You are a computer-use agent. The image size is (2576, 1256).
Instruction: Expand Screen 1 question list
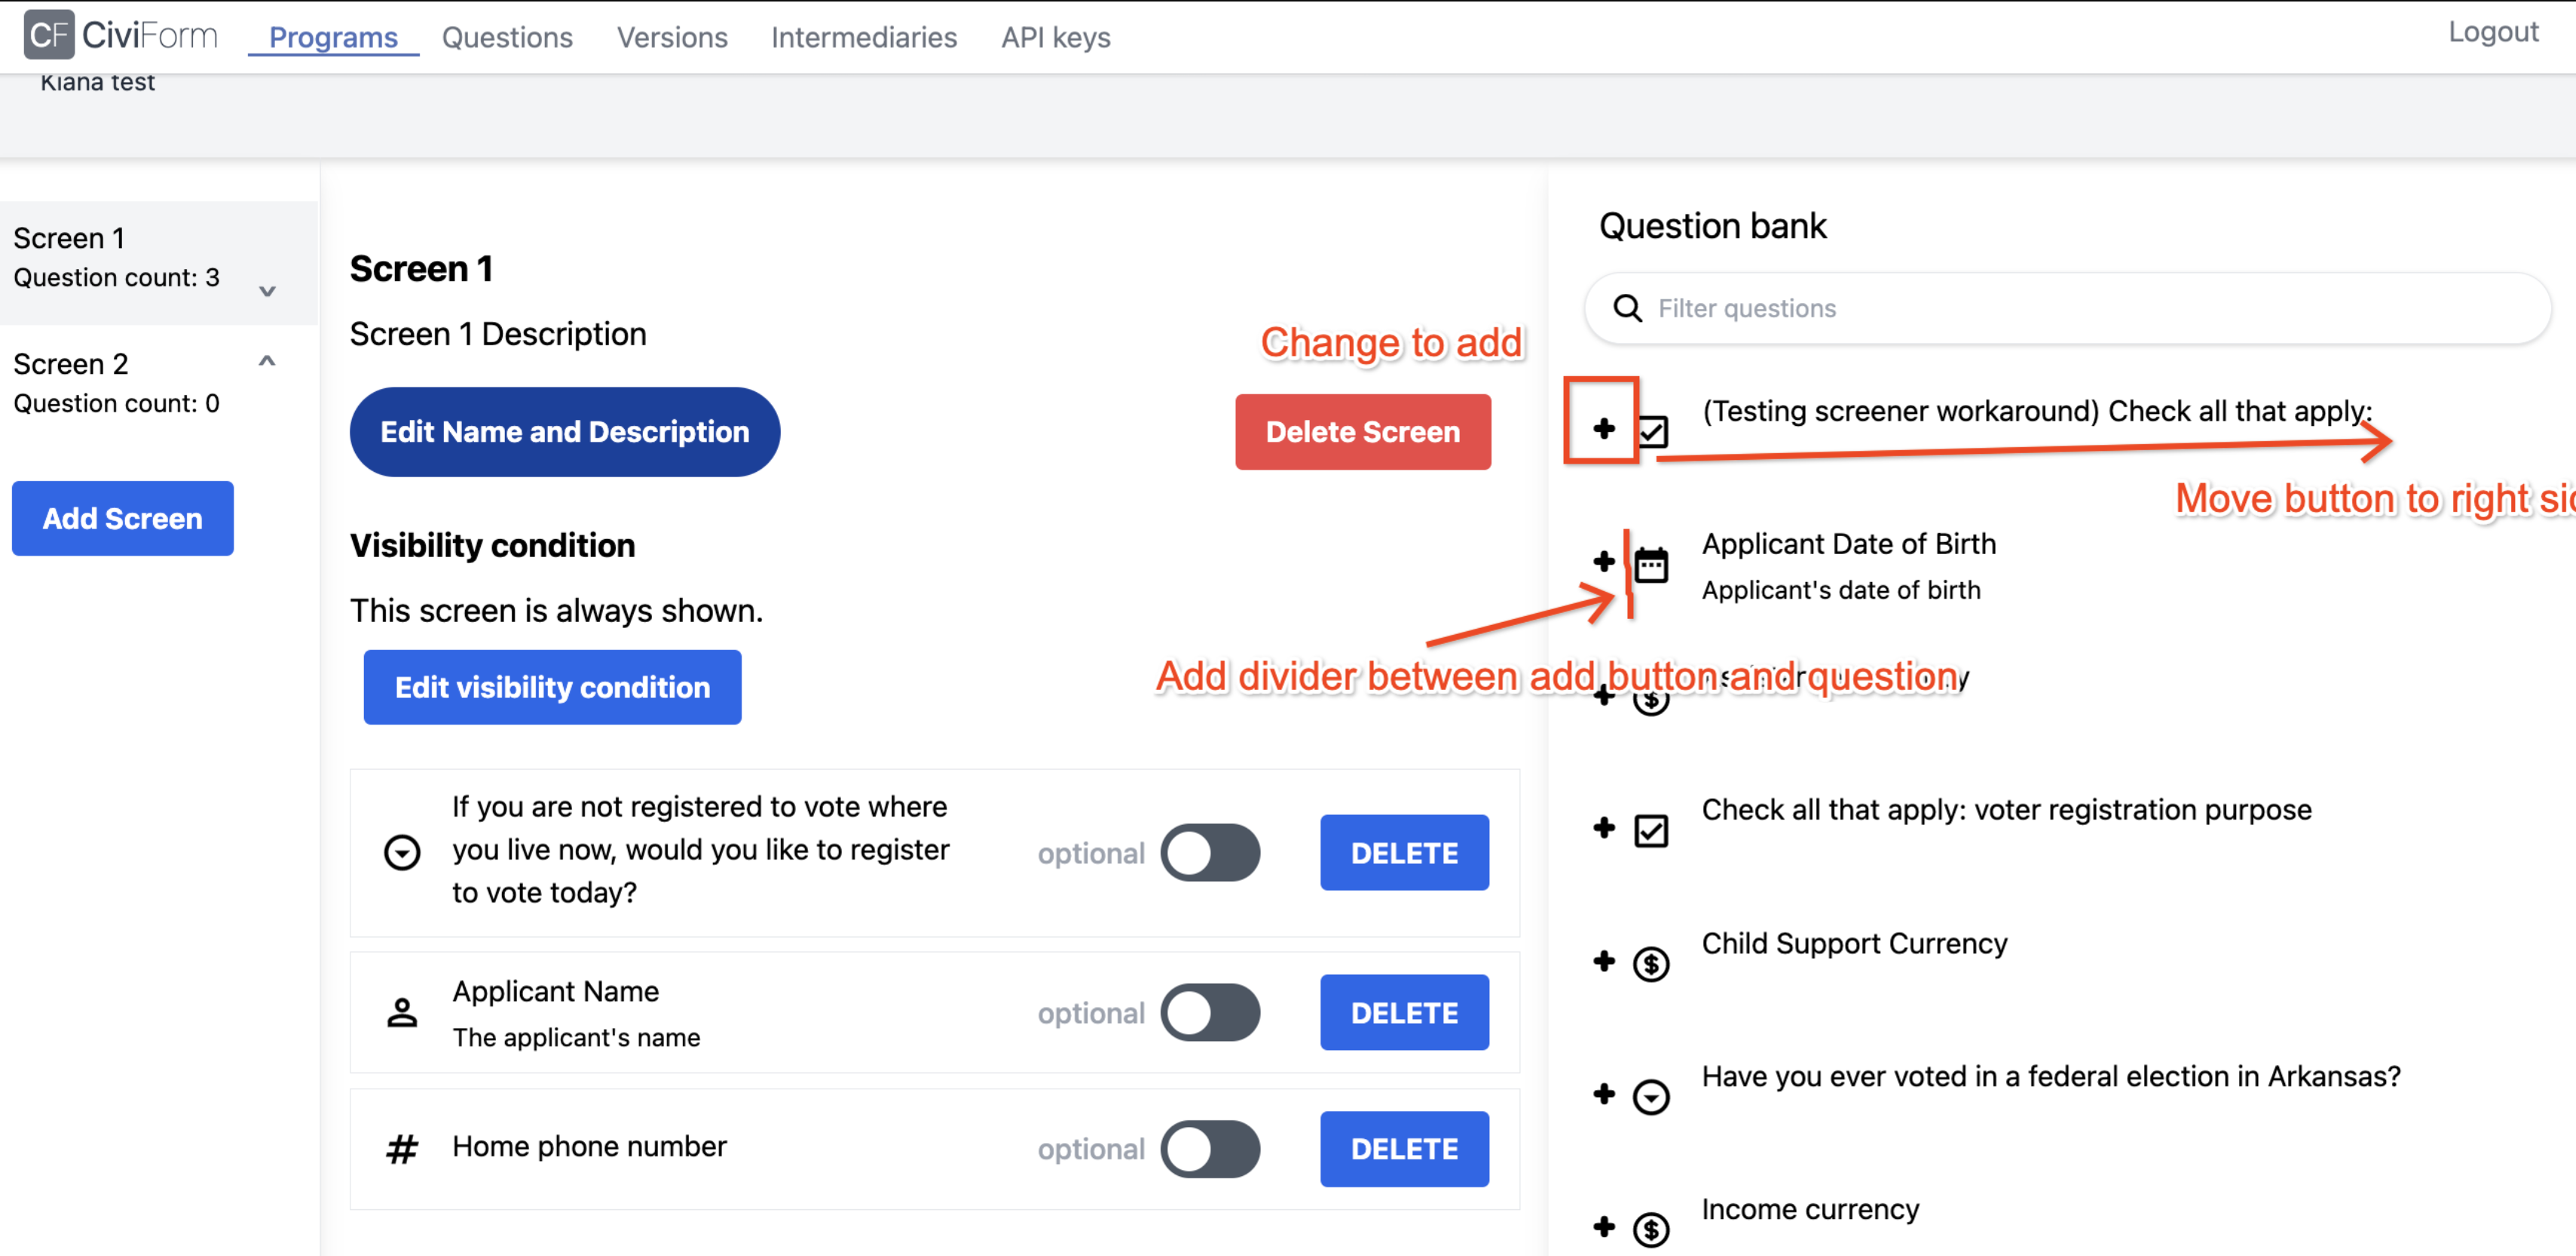point(267,292)
